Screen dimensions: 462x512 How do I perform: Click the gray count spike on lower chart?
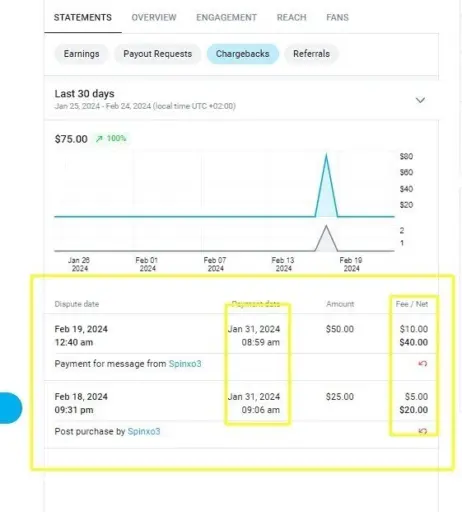point(326,238)
